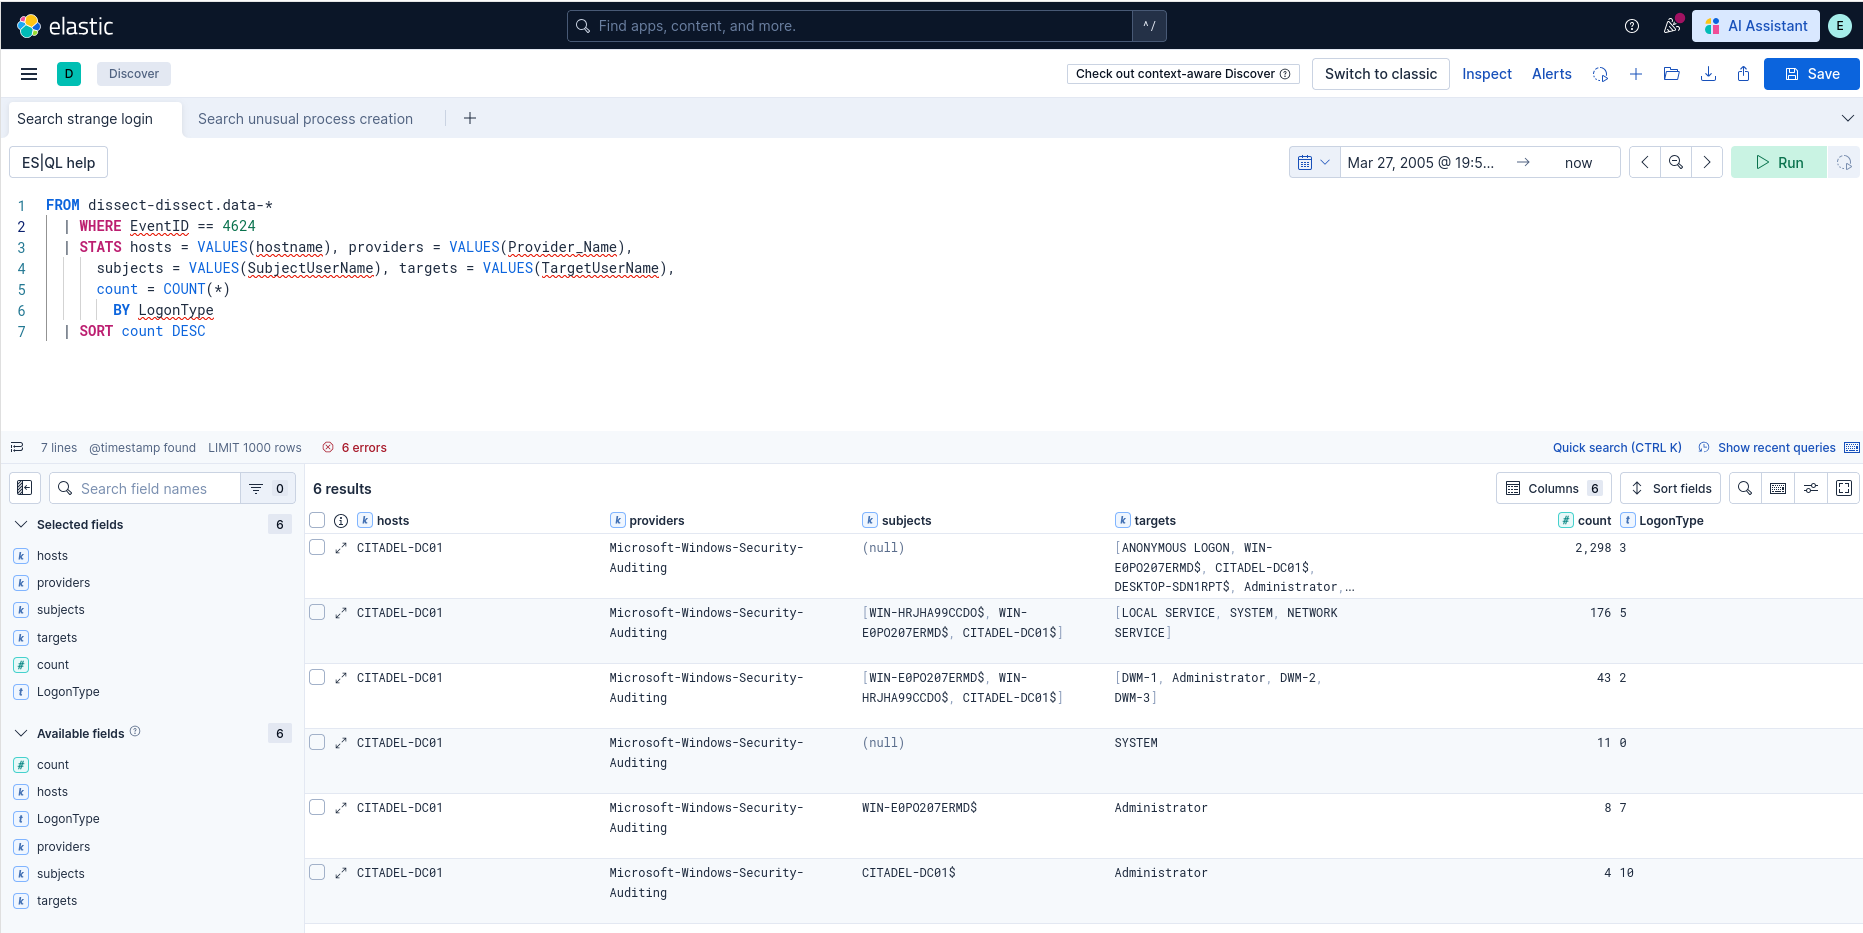This screenshot has height=933, width=1863.
Task: Open the saved searches folder icon
Action: coord(1672,74)
